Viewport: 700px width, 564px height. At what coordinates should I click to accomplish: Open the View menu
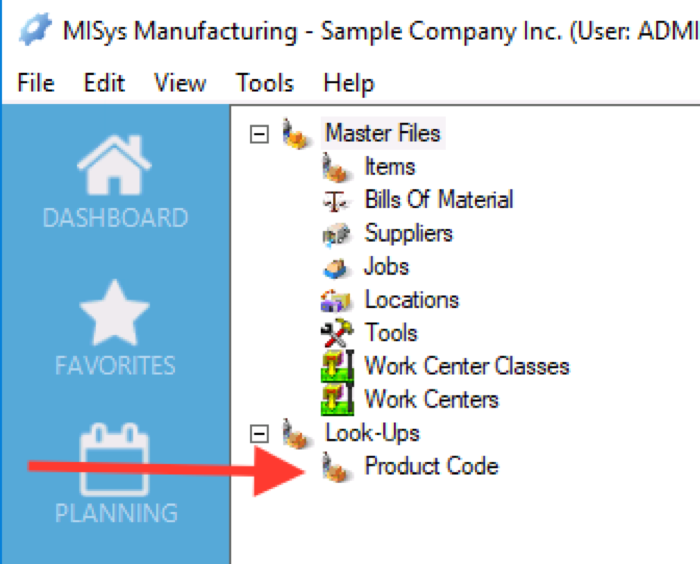(180, 83)
